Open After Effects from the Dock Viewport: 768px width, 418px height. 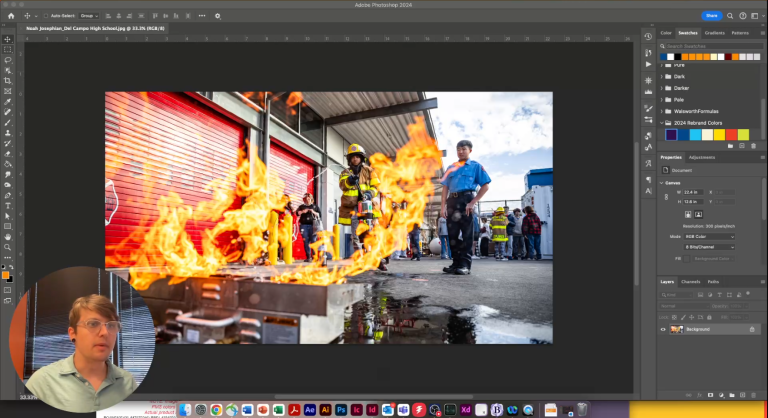click(310, 410)
